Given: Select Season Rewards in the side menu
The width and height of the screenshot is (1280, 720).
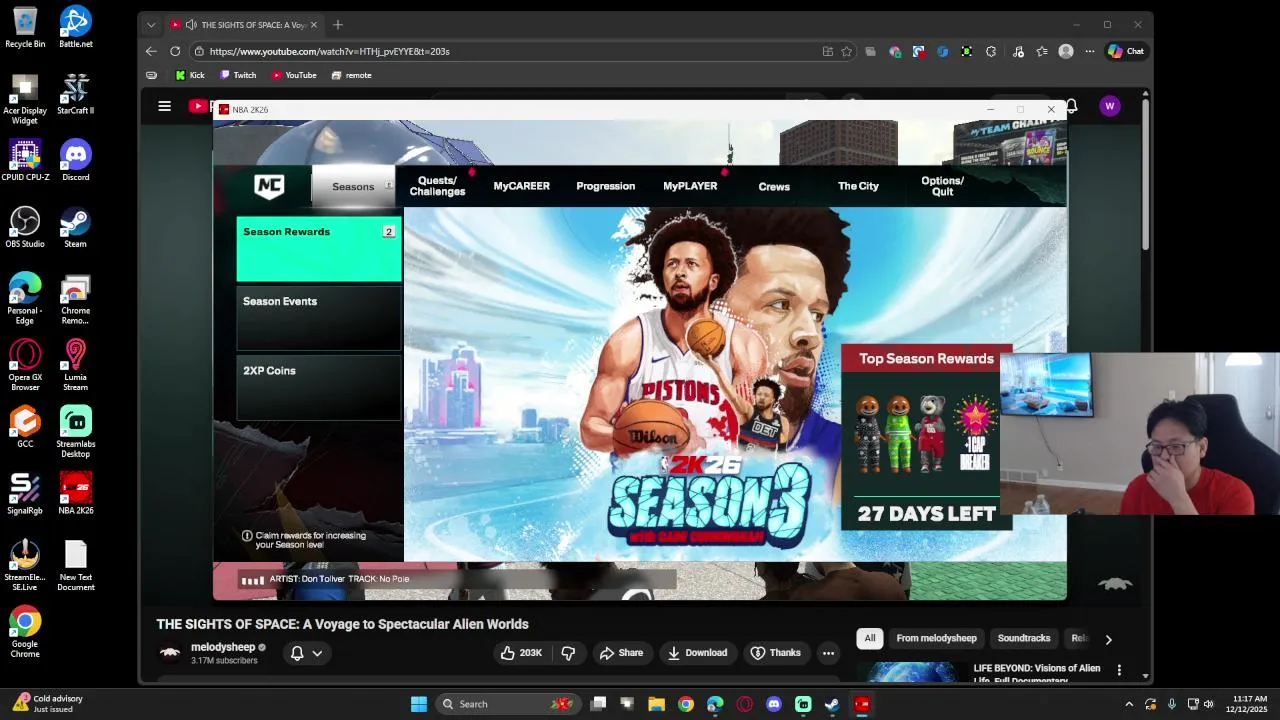Looking at the screenshot, I should click(x=319, y=249).
